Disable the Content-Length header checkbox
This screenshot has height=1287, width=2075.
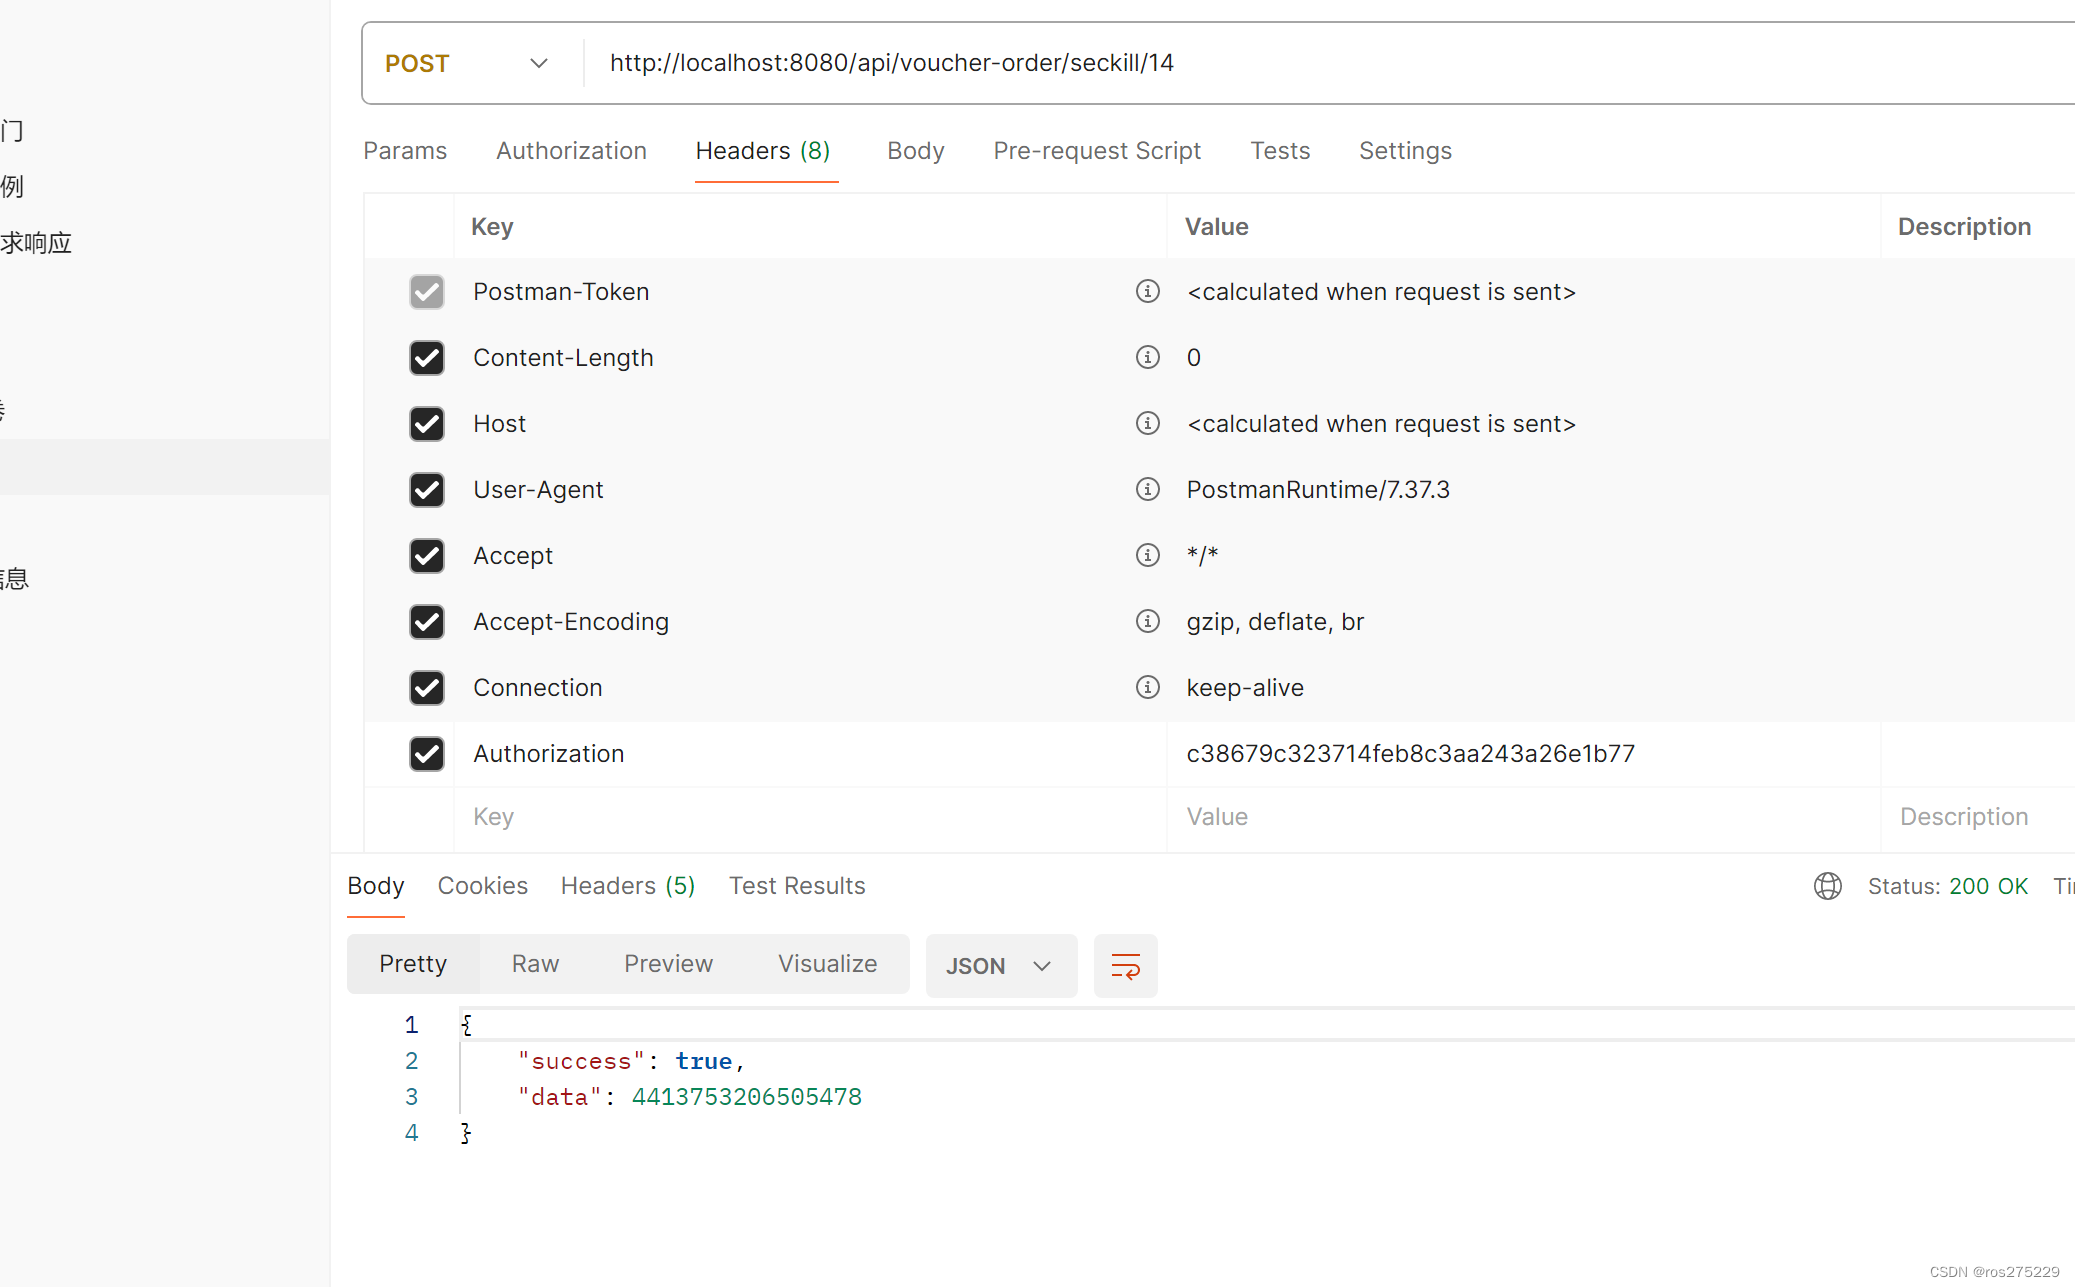tap(427, 357)
